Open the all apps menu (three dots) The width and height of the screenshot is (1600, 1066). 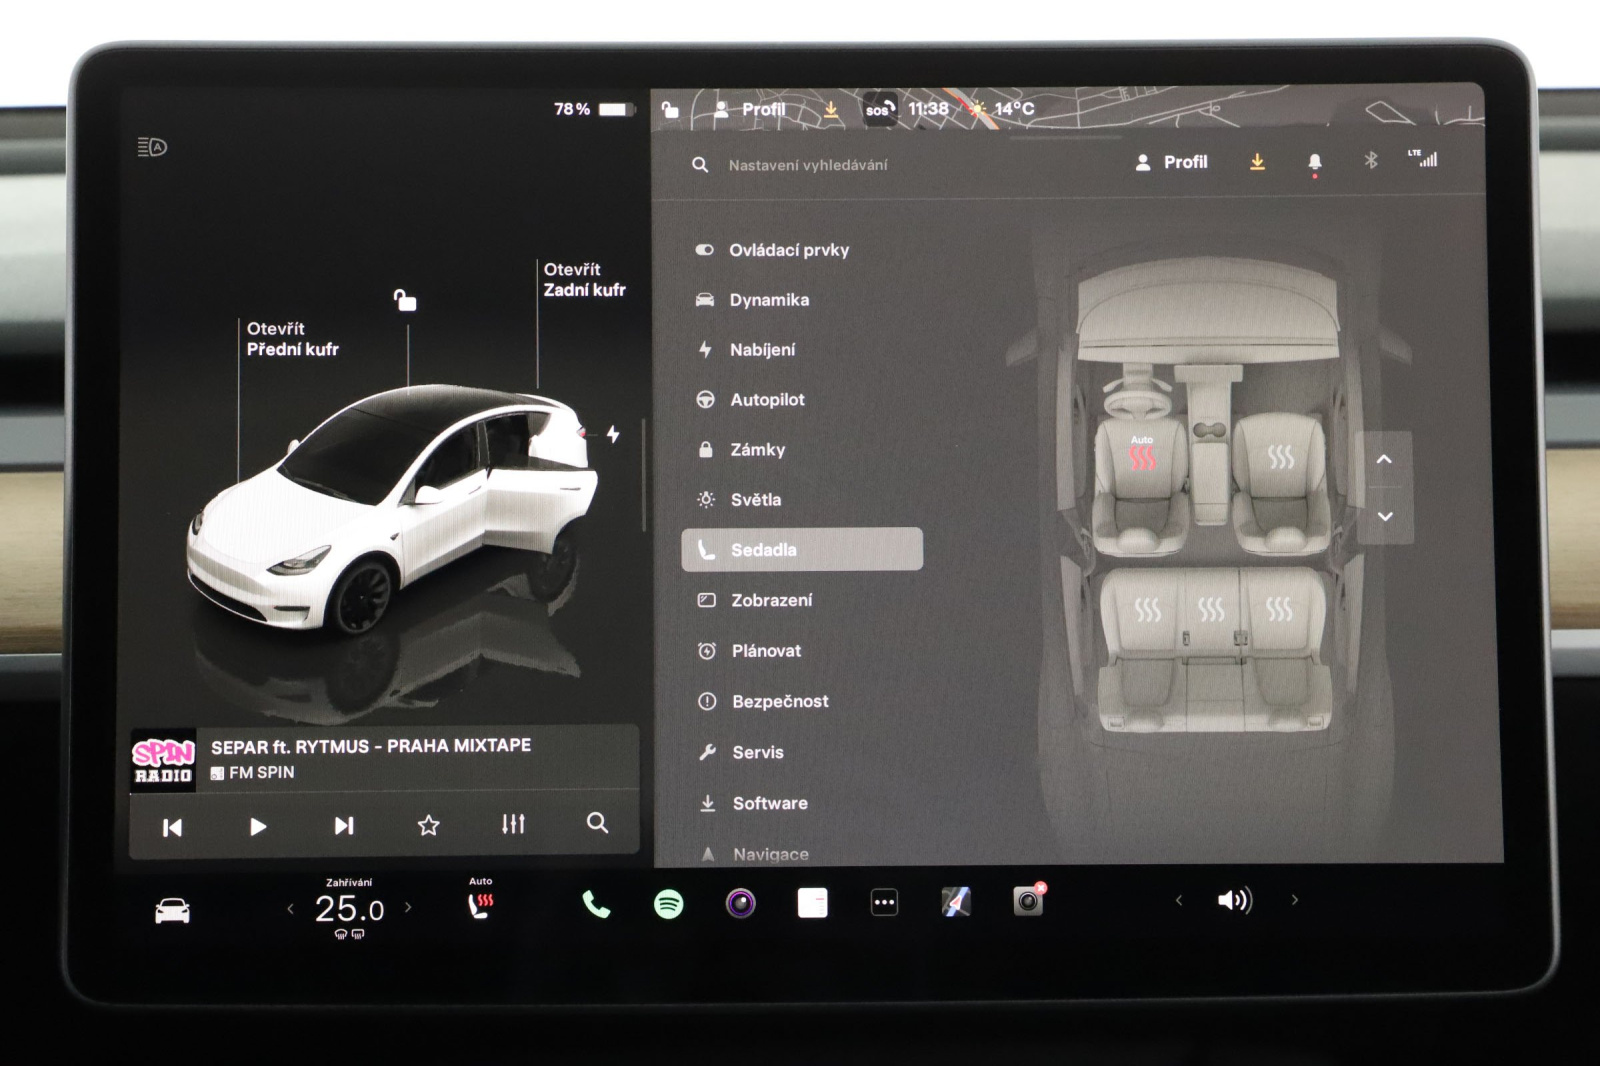pos(884,903)
